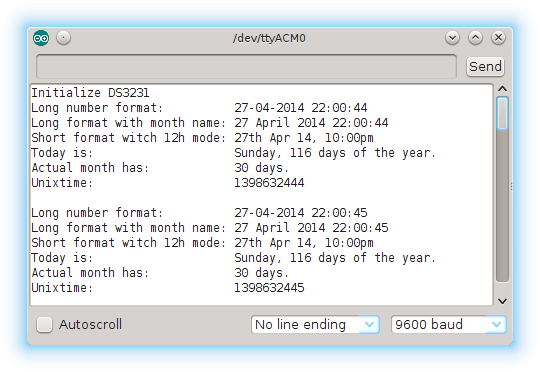Maximize the serial monitor window
The width and height of the screenshot is (540, 372).
pos(475,38)
